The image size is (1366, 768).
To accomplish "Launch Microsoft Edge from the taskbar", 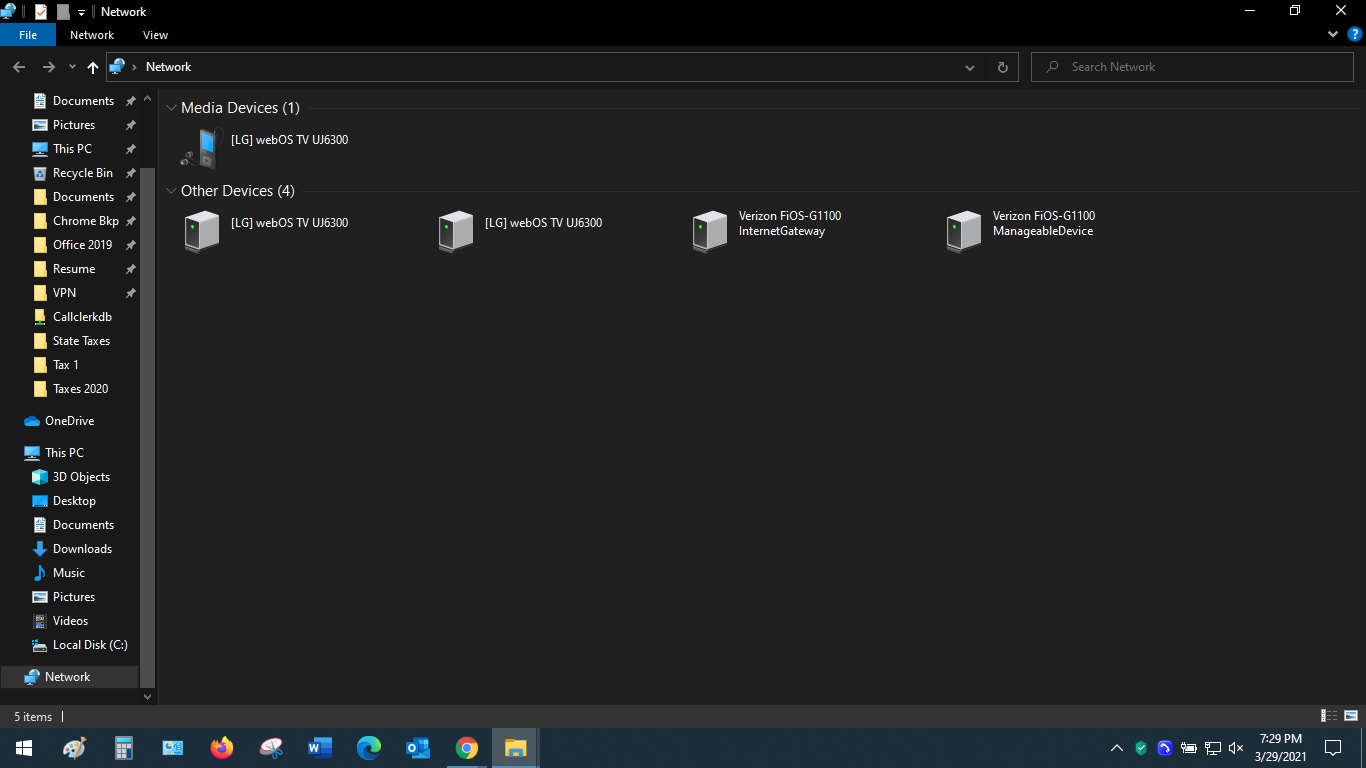I will [x=369, y=748].
